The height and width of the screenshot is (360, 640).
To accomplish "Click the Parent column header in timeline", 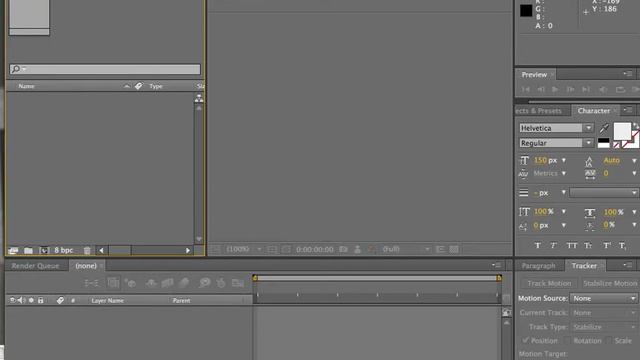I will 181,300.
